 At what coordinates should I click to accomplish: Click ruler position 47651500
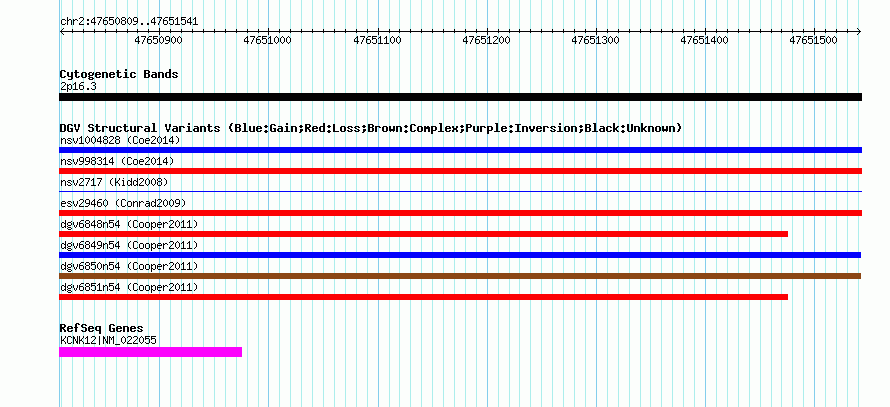coord(813,40)
